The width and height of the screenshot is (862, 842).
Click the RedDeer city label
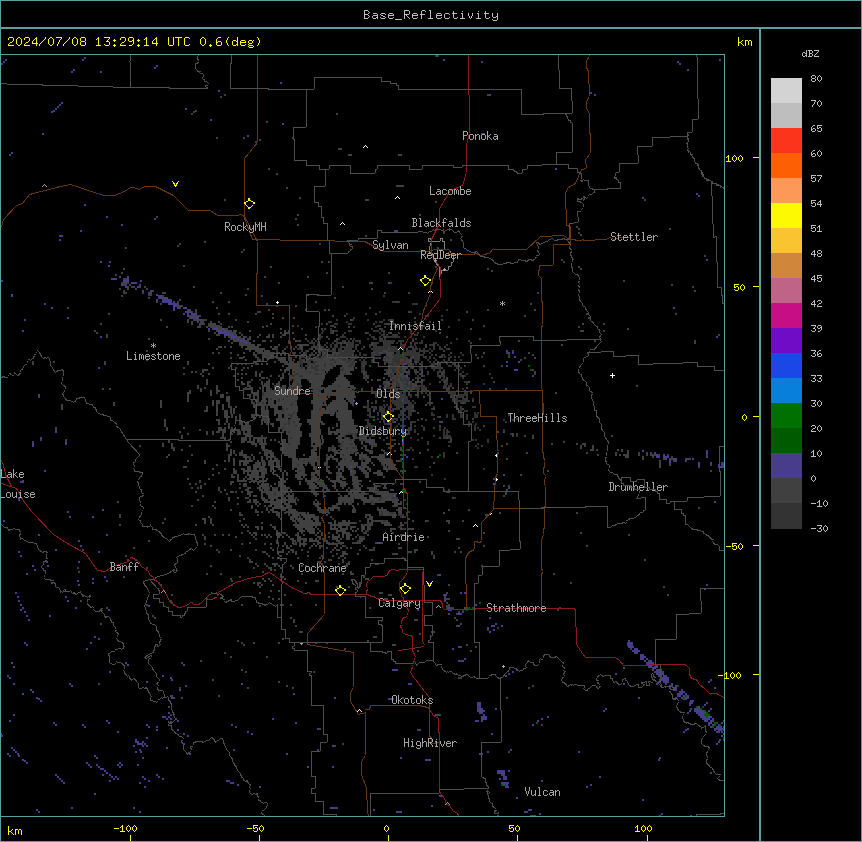(x=440, y=255)
